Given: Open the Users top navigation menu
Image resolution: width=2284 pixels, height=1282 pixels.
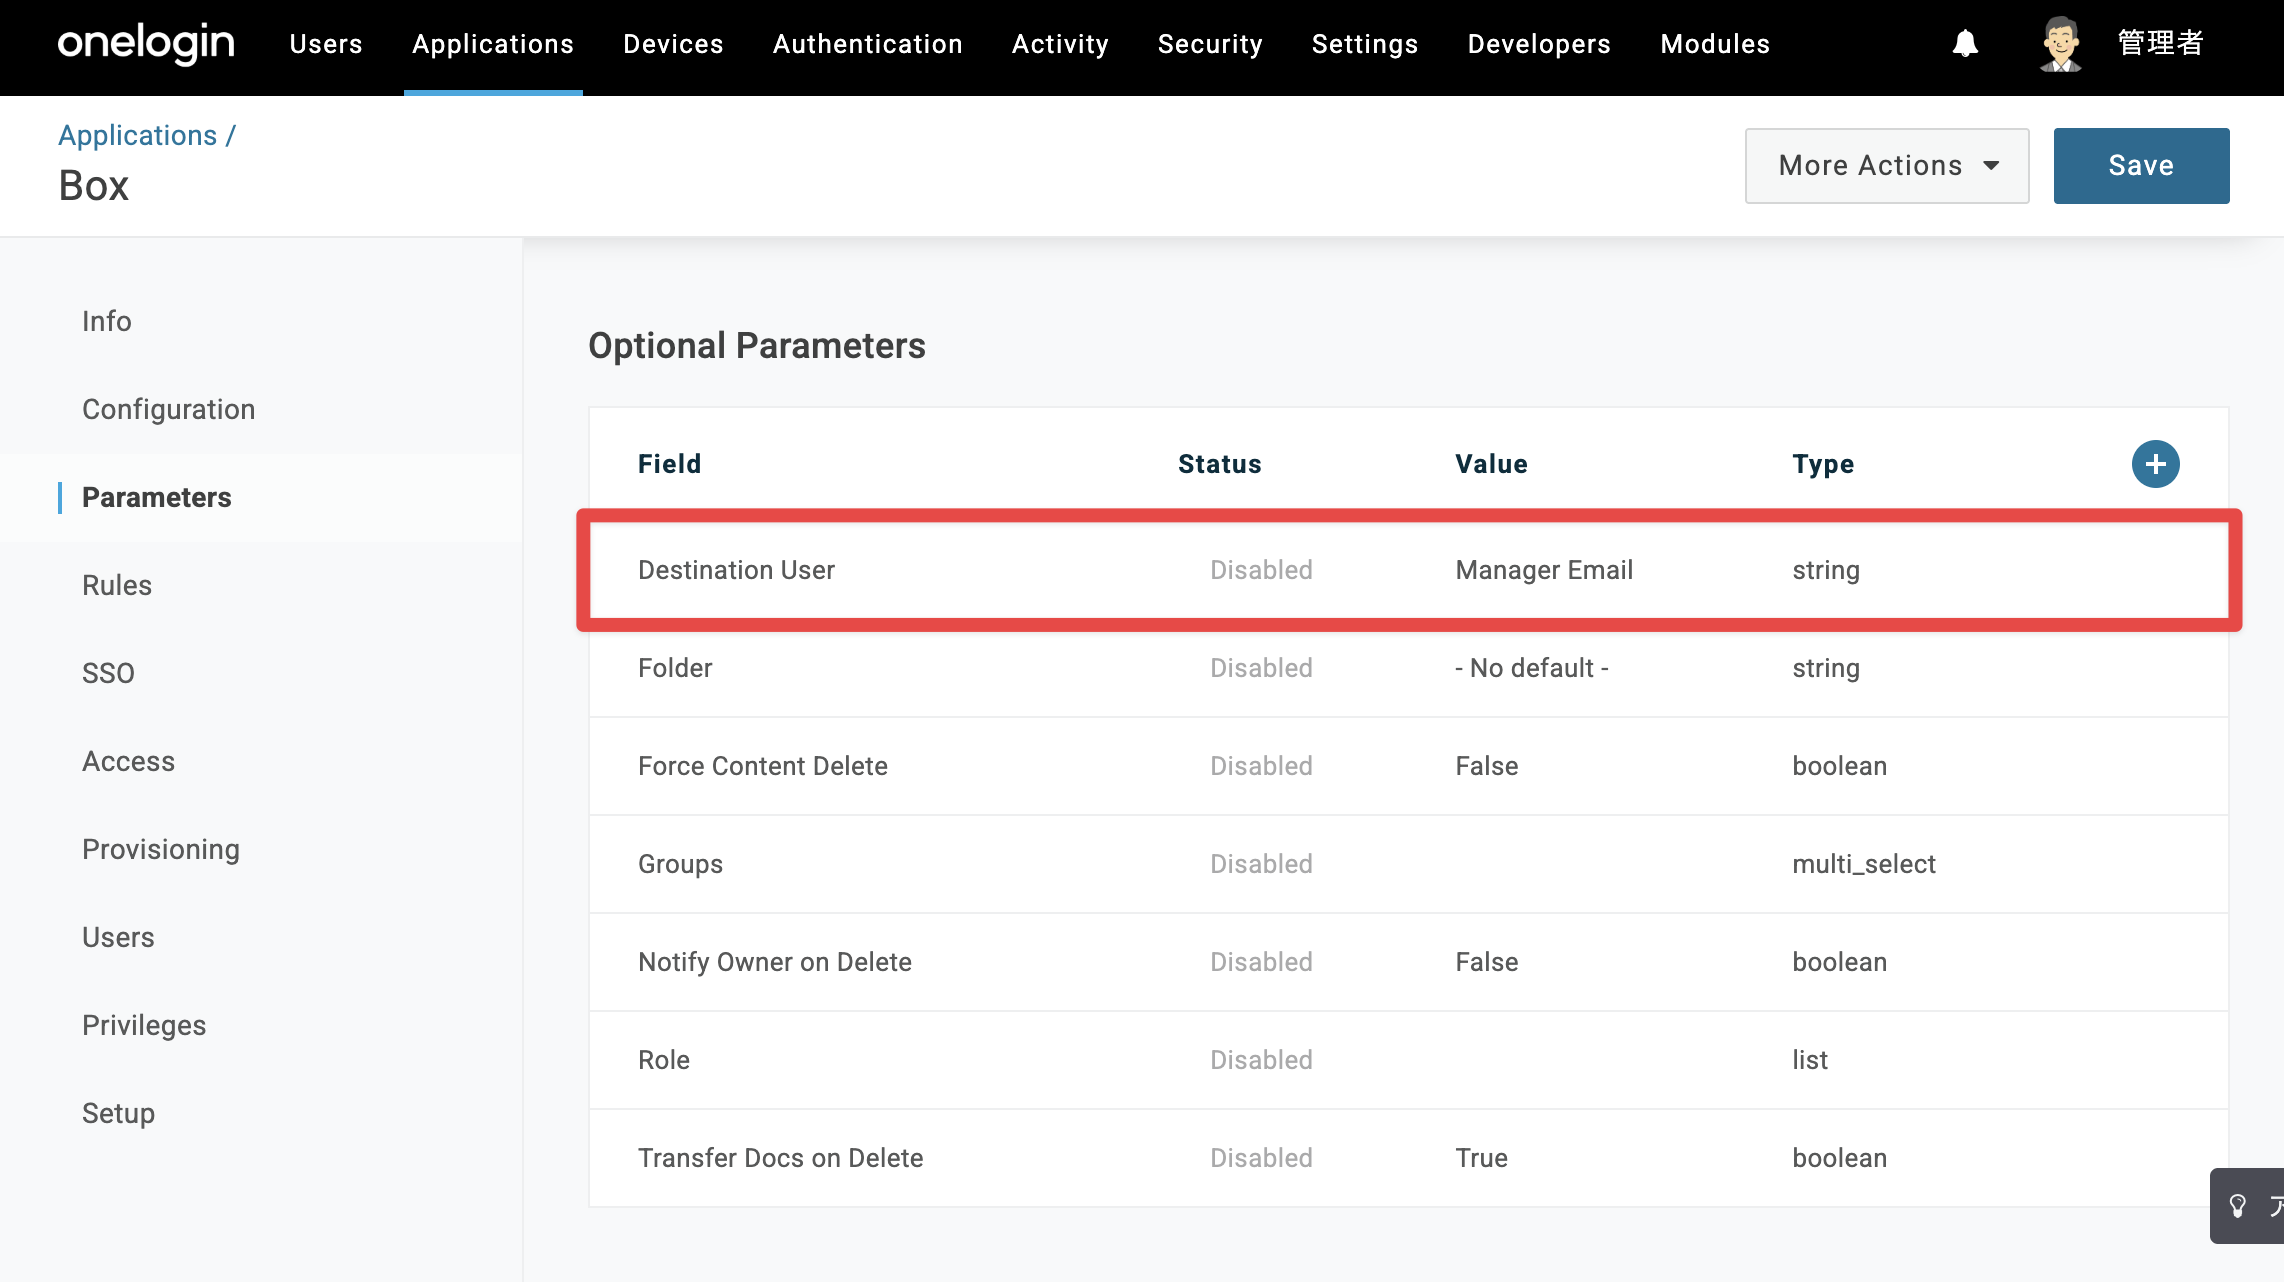Looking at the screenshot, I should [x=326, y=44].
